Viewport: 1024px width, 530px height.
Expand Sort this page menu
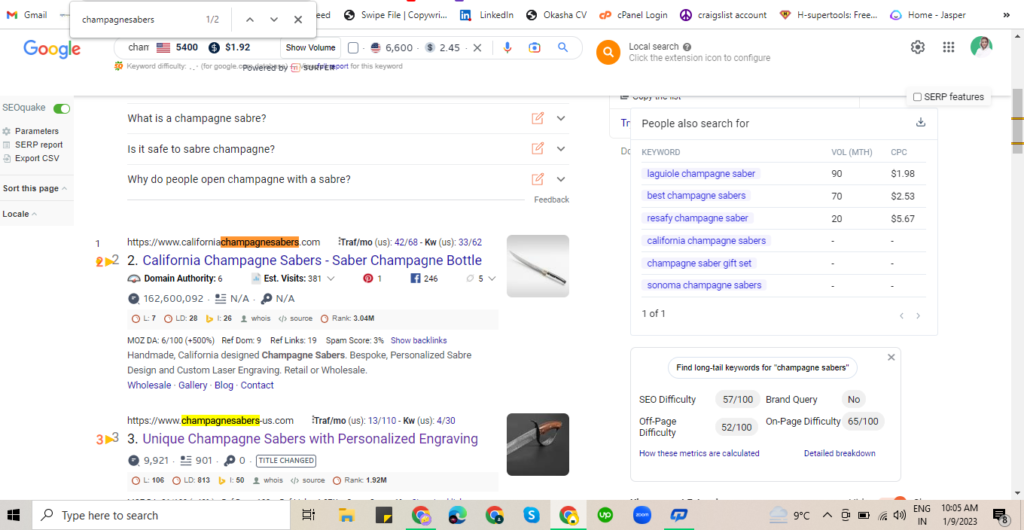pyautogui.click(x=35, y=189)
